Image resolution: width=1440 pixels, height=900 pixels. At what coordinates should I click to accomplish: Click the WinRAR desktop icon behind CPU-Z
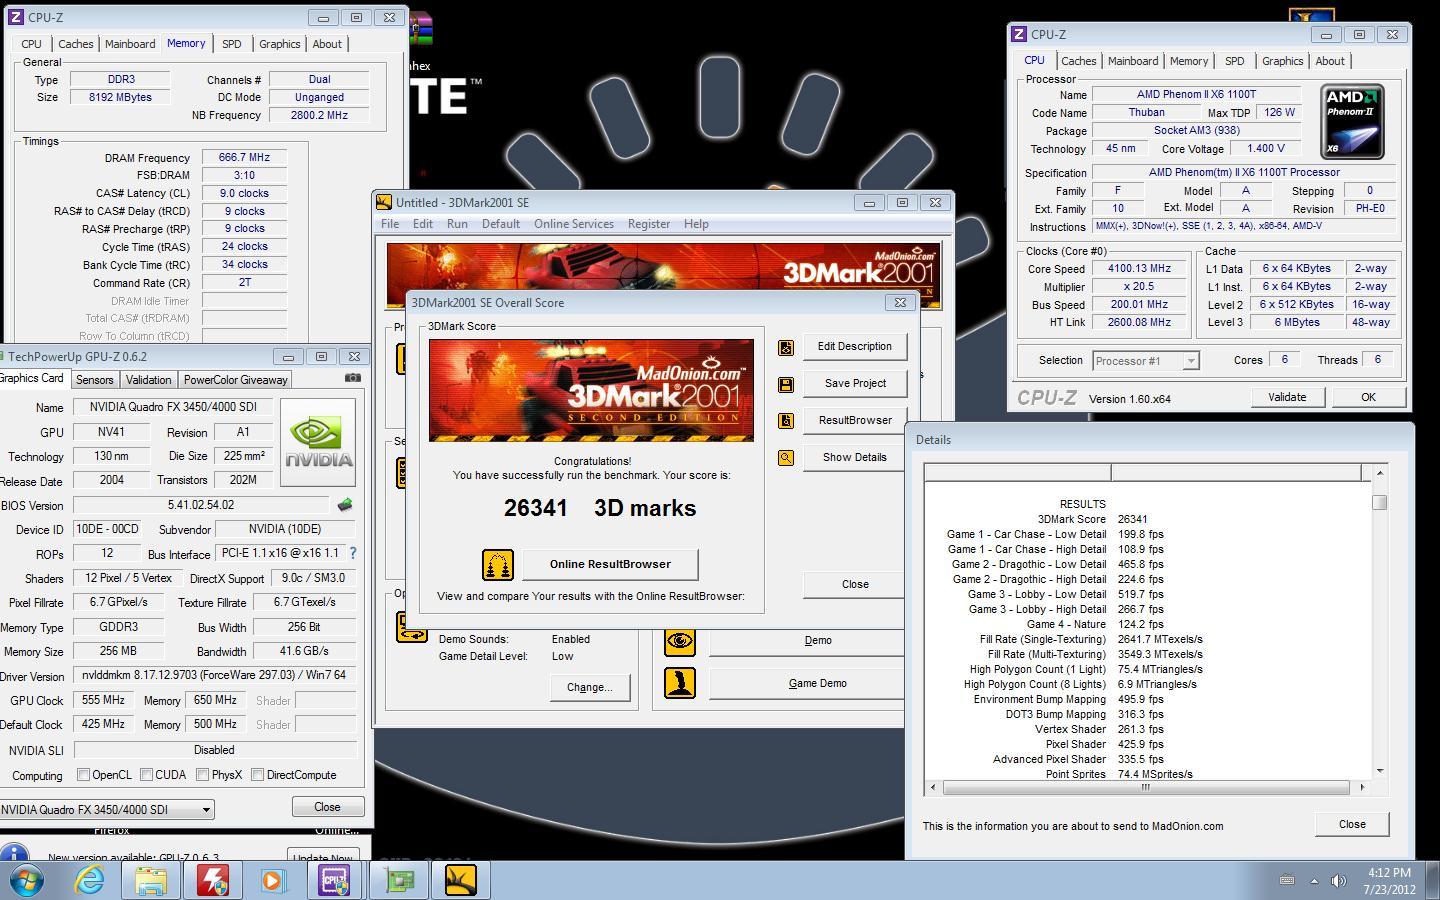pyautogui.click(x=420, y=28)
